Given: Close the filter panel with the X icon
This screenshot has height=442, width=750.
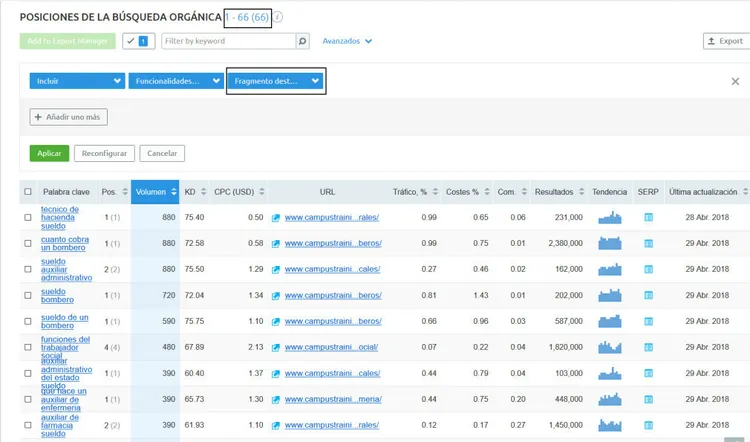Looking at the screenshot, I should point(735,81).
